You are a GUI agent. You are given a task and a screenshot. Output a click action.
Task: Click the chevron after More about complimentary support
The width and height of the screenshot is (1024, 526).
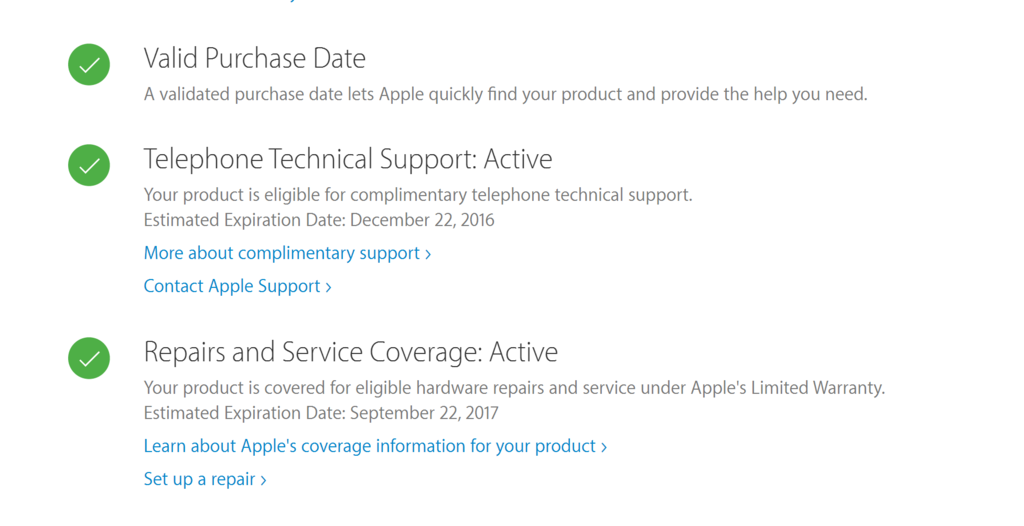pos(428,254)
